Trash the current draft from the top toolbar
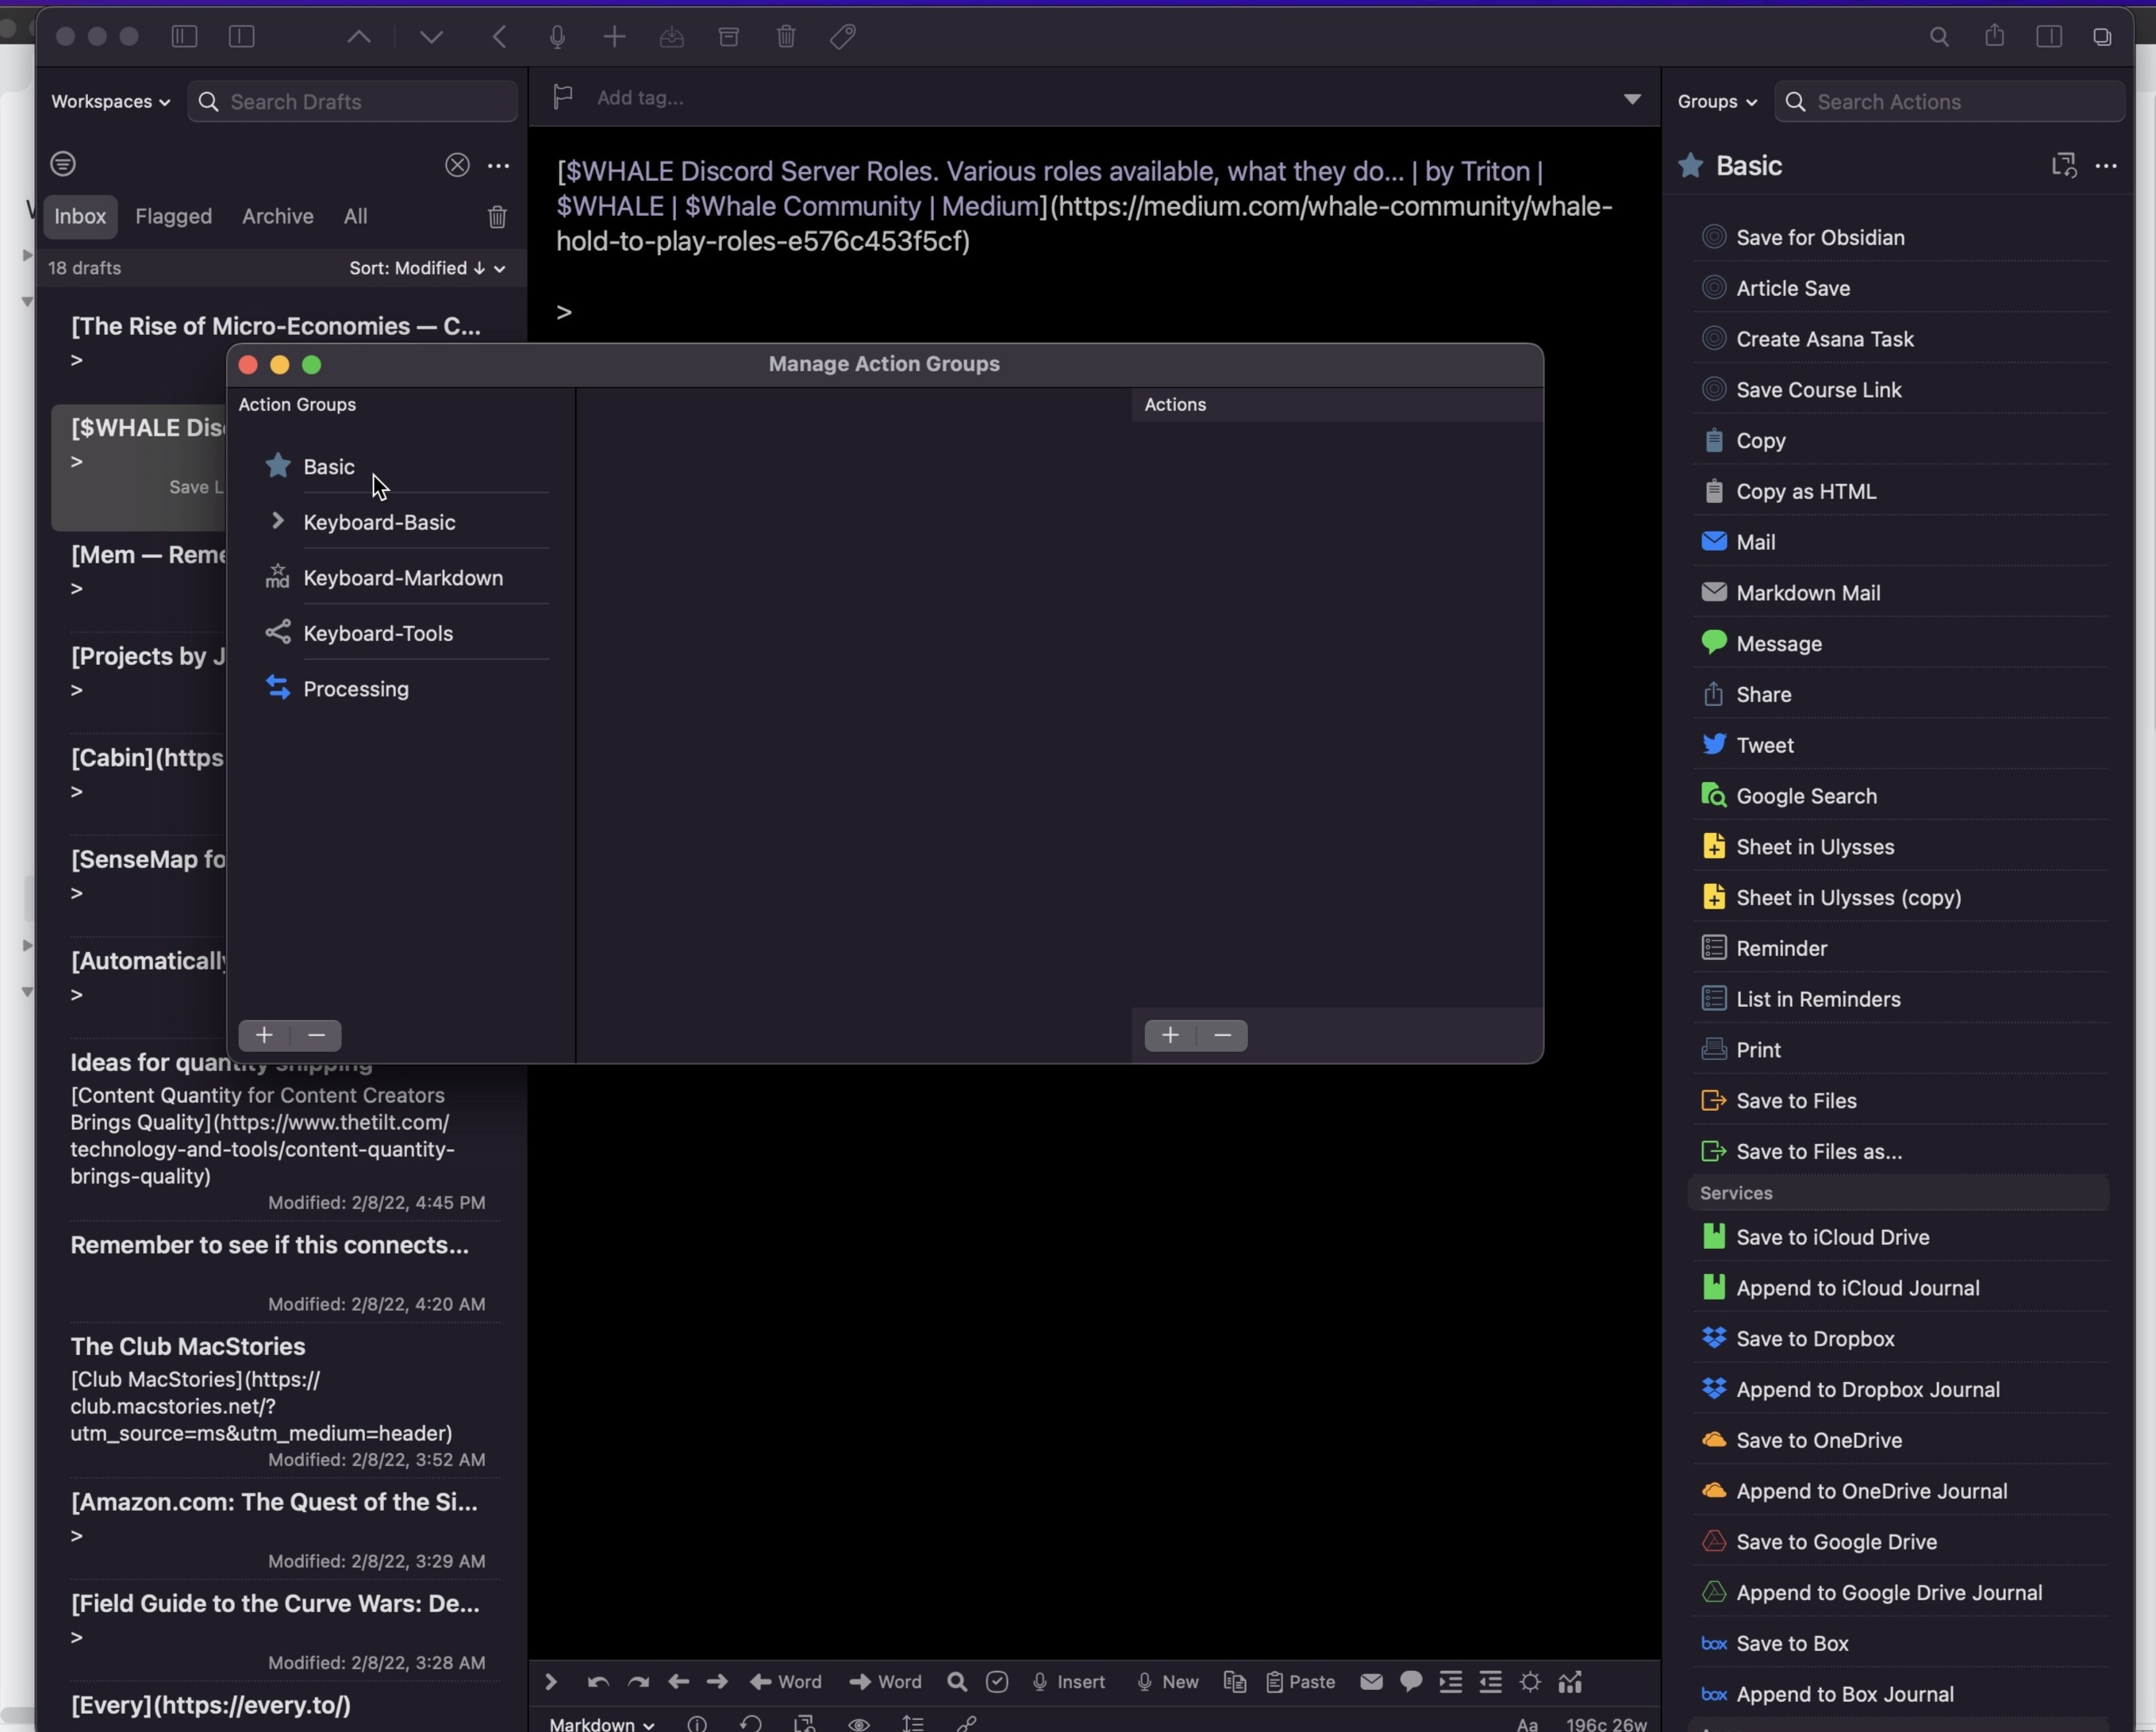 (x=786, y=37)
